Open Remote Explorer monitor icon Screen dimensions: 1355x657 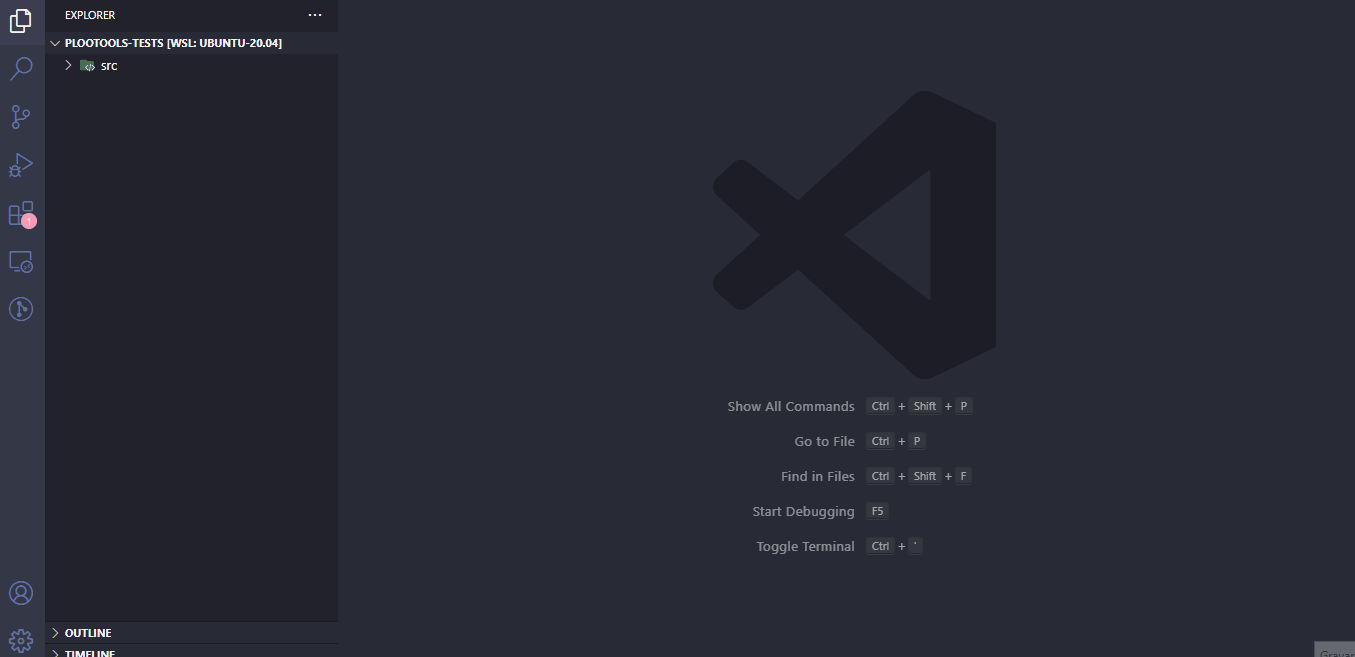click(21, 261)
